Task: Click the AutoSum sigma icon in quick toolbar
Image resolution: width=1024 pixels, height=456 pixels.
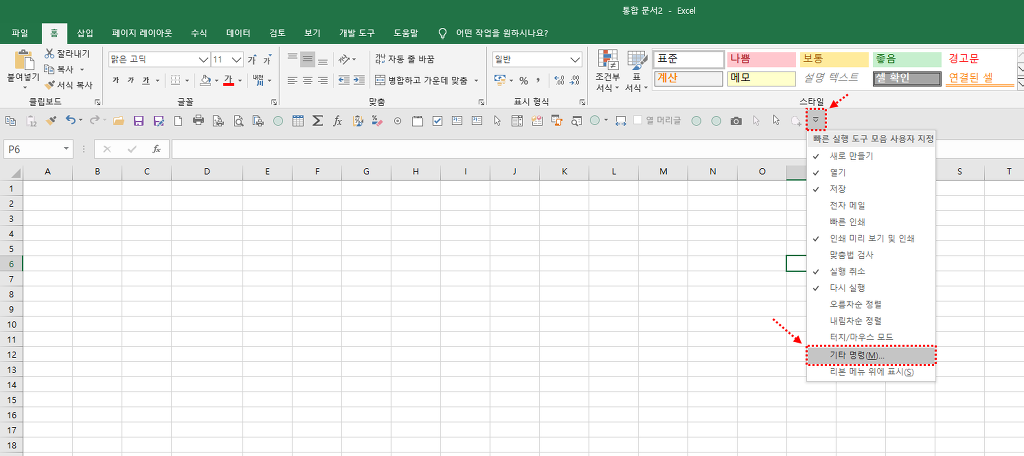Action: pyautogui.click(x=317, y=121)
